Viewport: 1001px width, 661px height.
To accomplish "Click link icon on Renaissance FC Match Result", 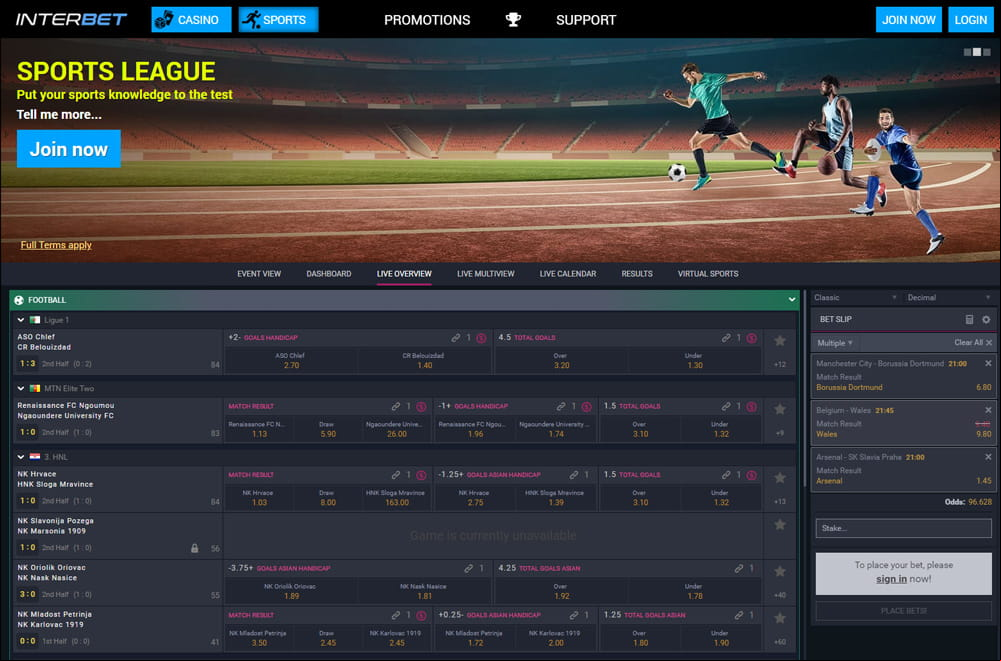I will [396, 406].
